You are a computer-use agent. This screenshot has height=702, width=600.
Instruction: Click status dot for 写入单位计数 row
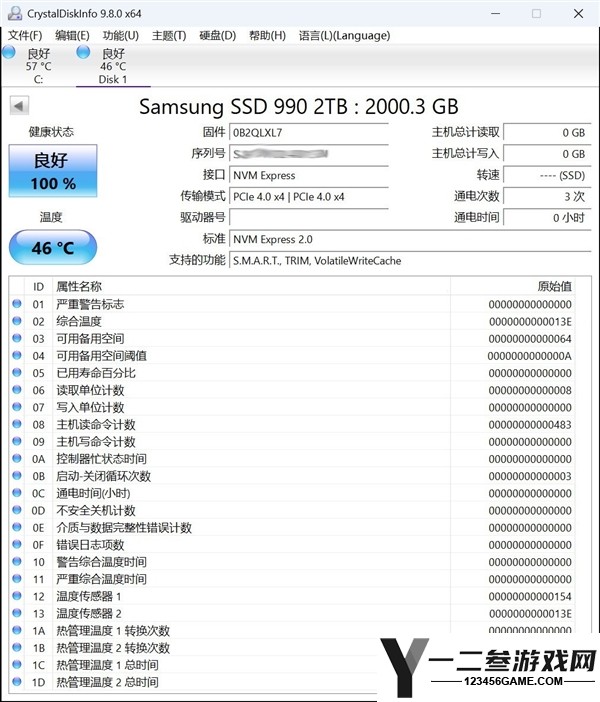[17, 407]
